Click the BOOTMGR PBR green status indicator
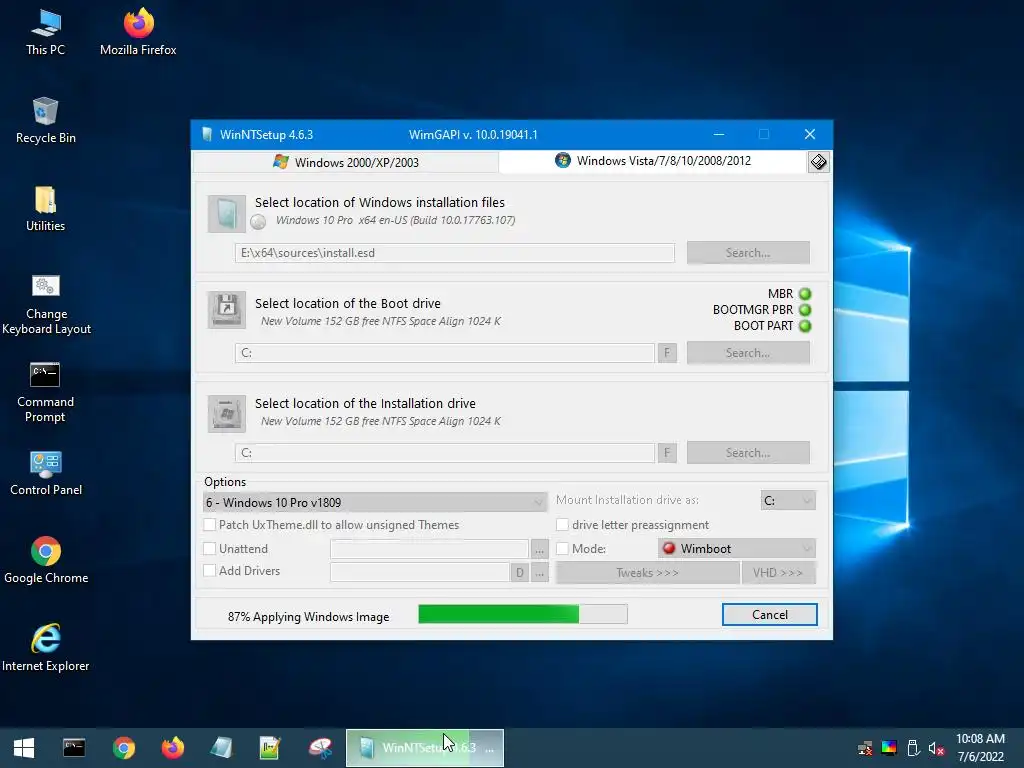 coord(805,310)
